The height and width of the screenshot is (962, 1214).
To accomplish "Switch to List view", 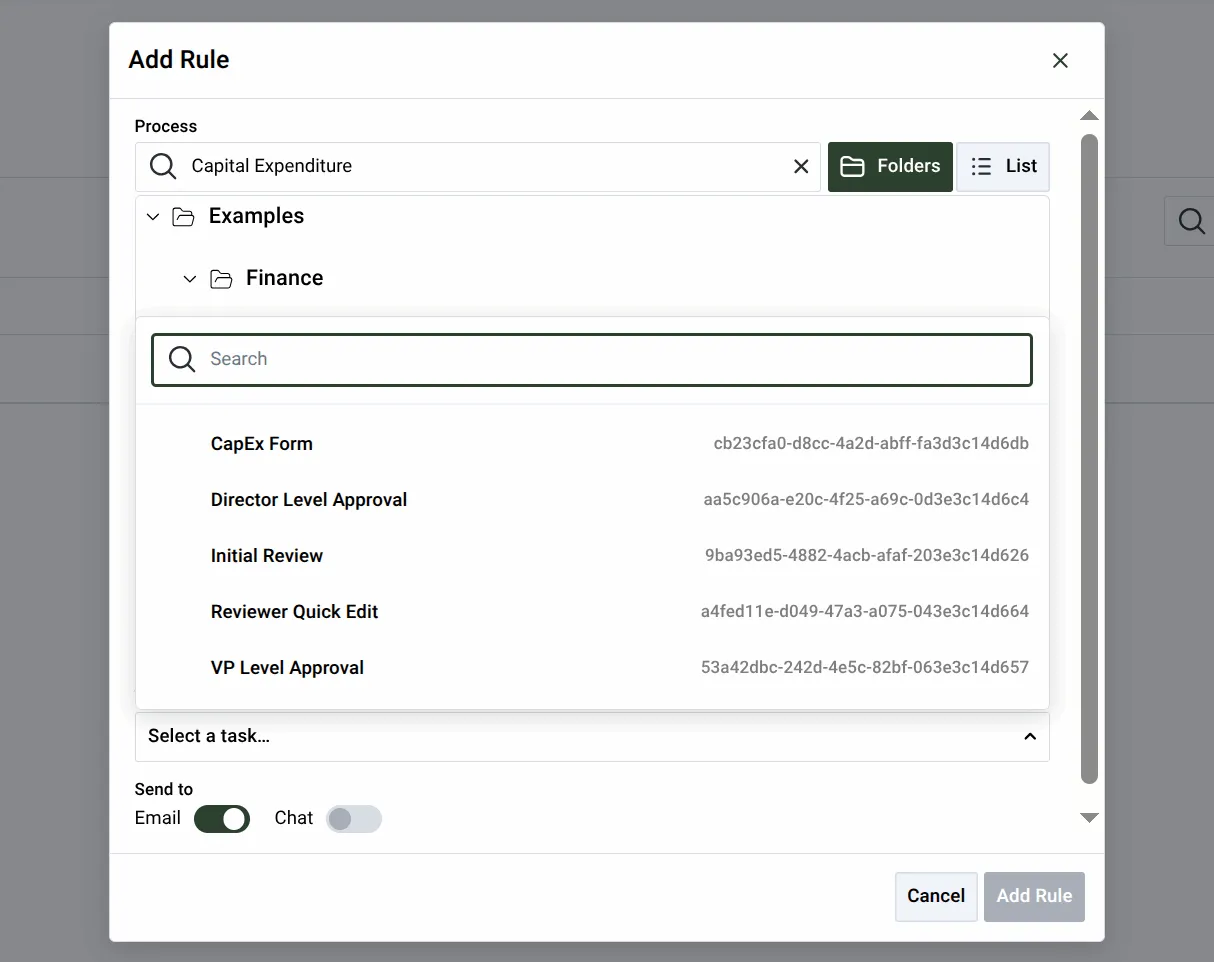I will (x=1003, y=167).
